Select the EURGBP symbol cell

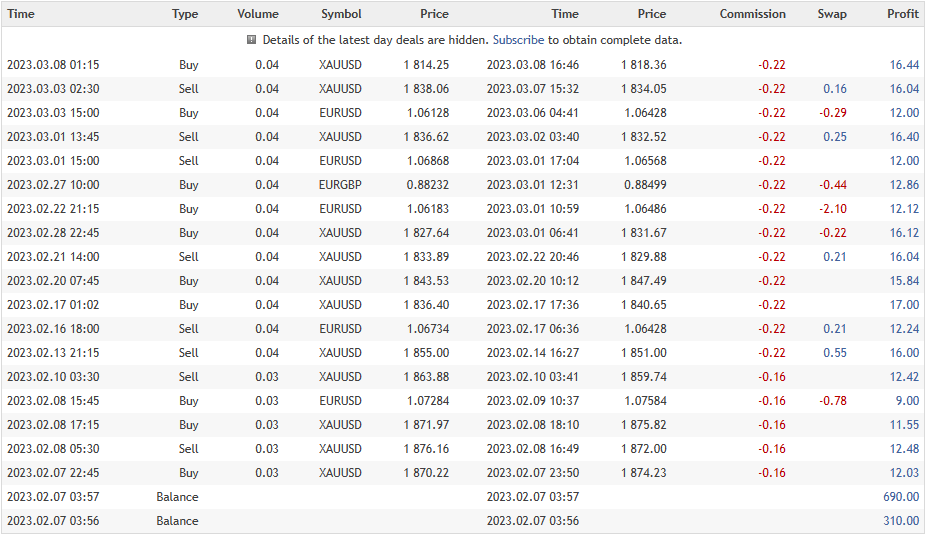(x=340, y=185)
